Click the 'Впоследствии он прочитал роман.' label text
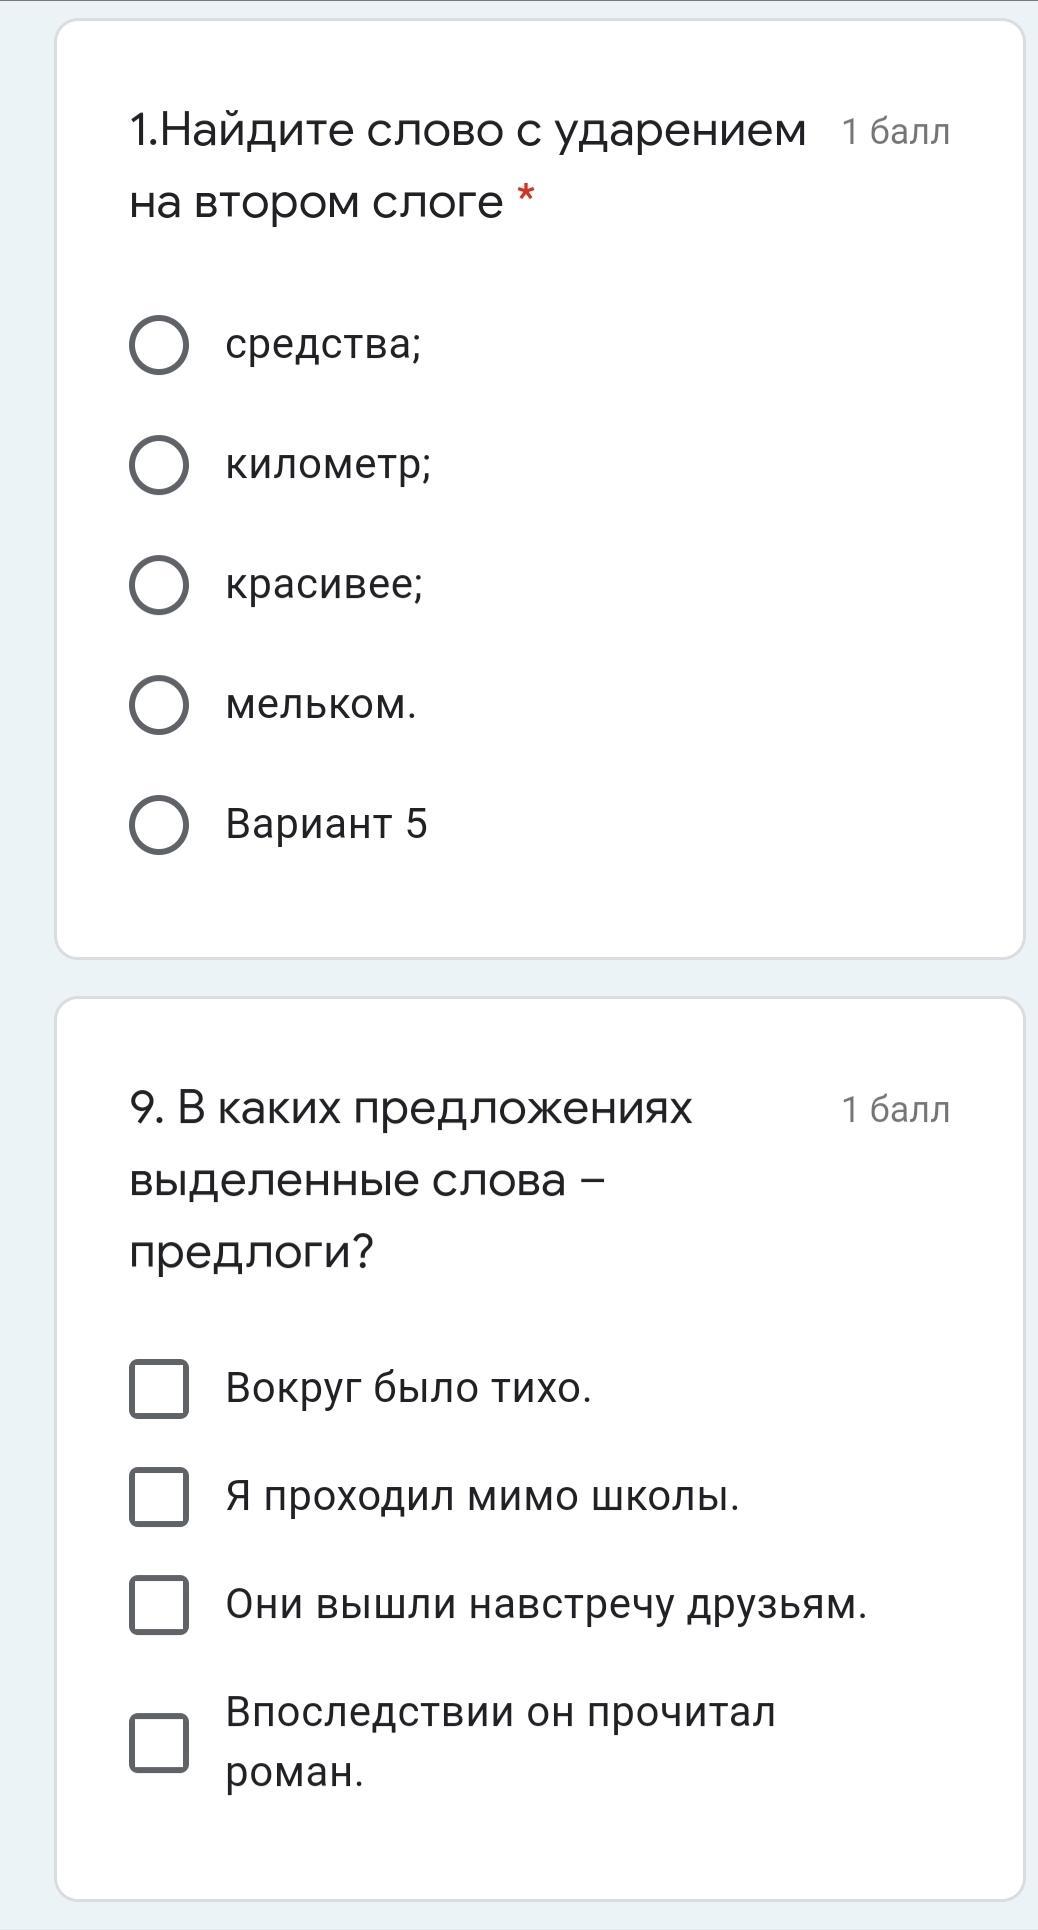Image resolution: width=1038 pixels, height=1930 pixels. [500, 1742]
